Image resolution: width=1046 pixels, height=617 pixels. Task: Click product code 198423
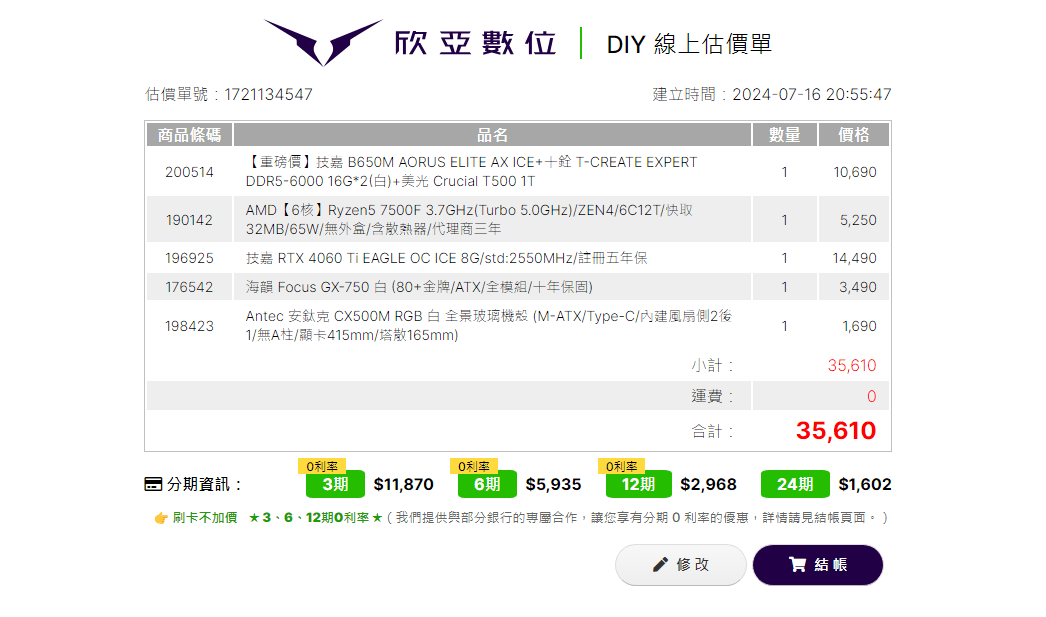189,326
